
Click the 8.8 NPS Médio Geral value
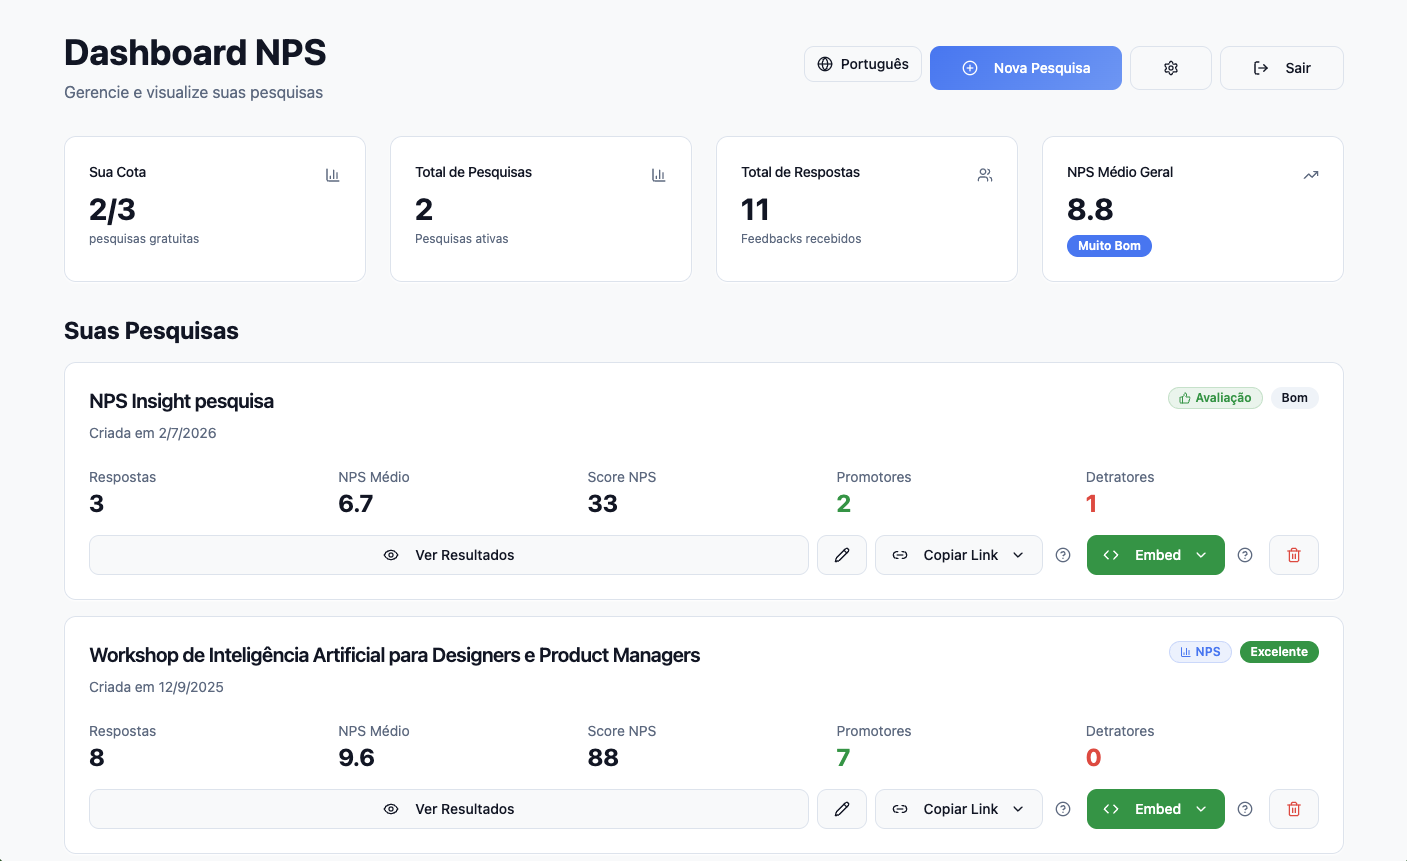coord(1090,209)
